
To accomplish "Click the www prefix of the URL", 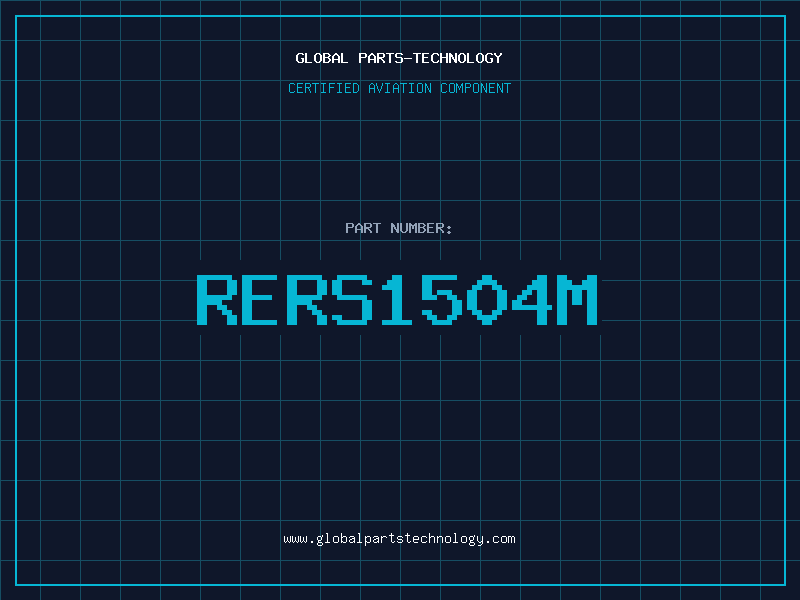I will tap(295, 539).
